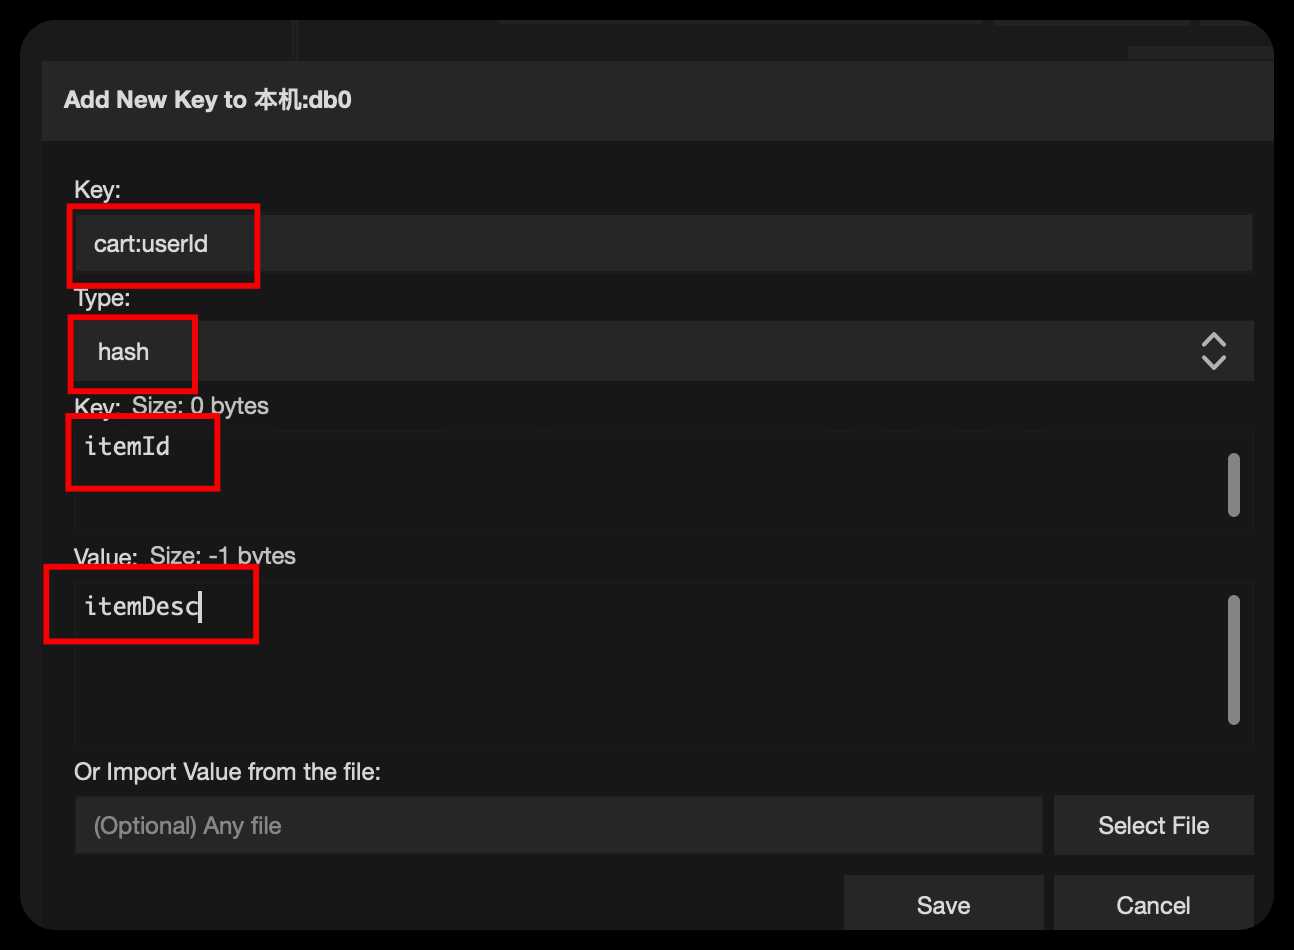Save the new key
This screenshot has height=950, width=1294.
943,904
